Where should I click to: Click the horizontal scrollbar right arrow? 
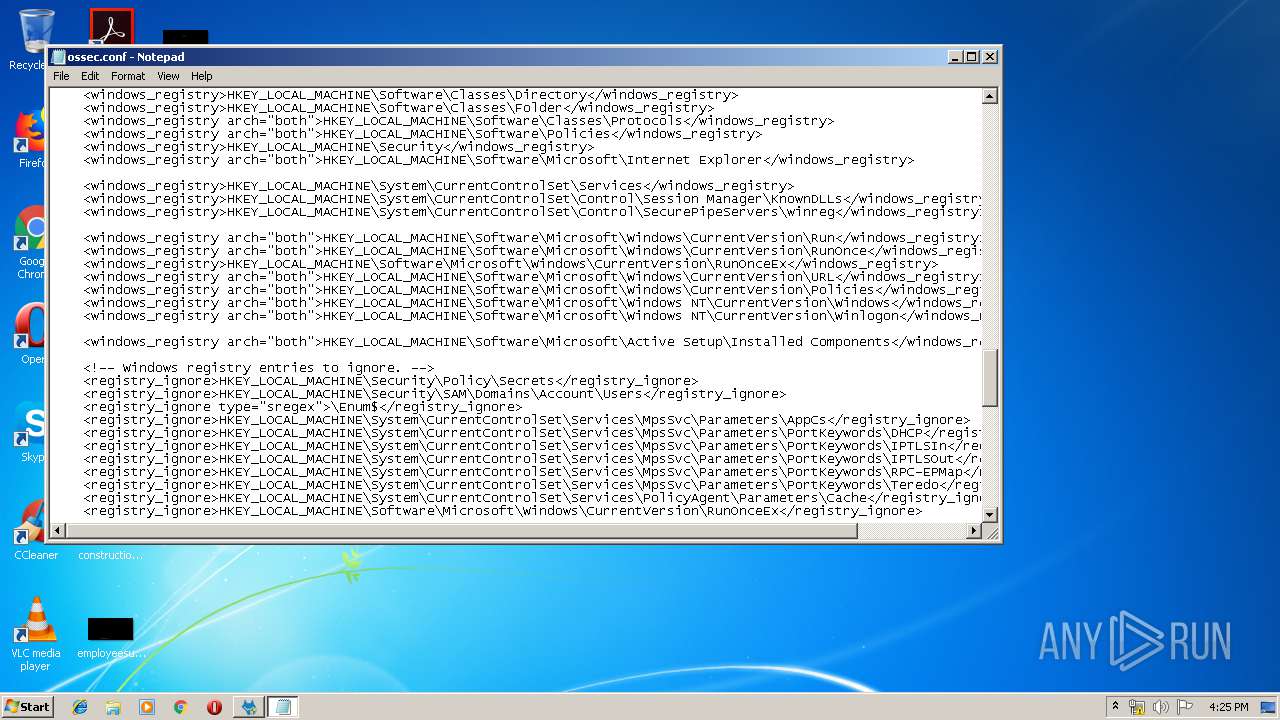(x=974, y=531)
